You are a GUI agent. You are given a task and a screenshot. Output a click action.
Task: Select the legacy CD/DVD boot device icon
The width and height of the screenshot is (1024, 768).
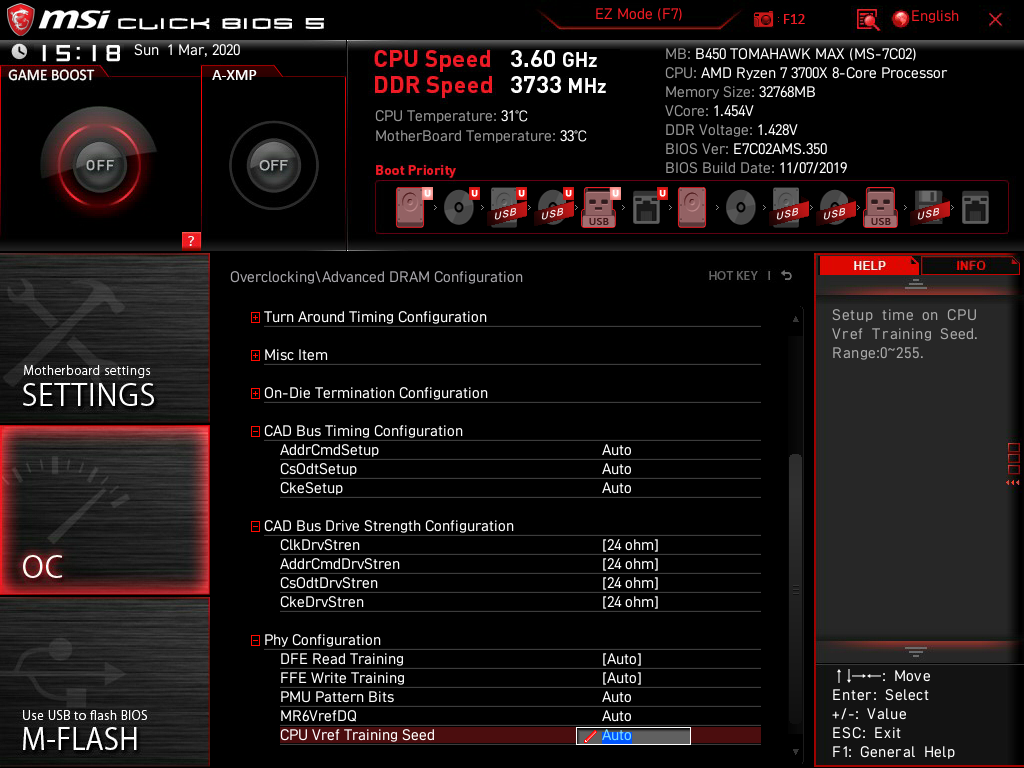point(741,208)
